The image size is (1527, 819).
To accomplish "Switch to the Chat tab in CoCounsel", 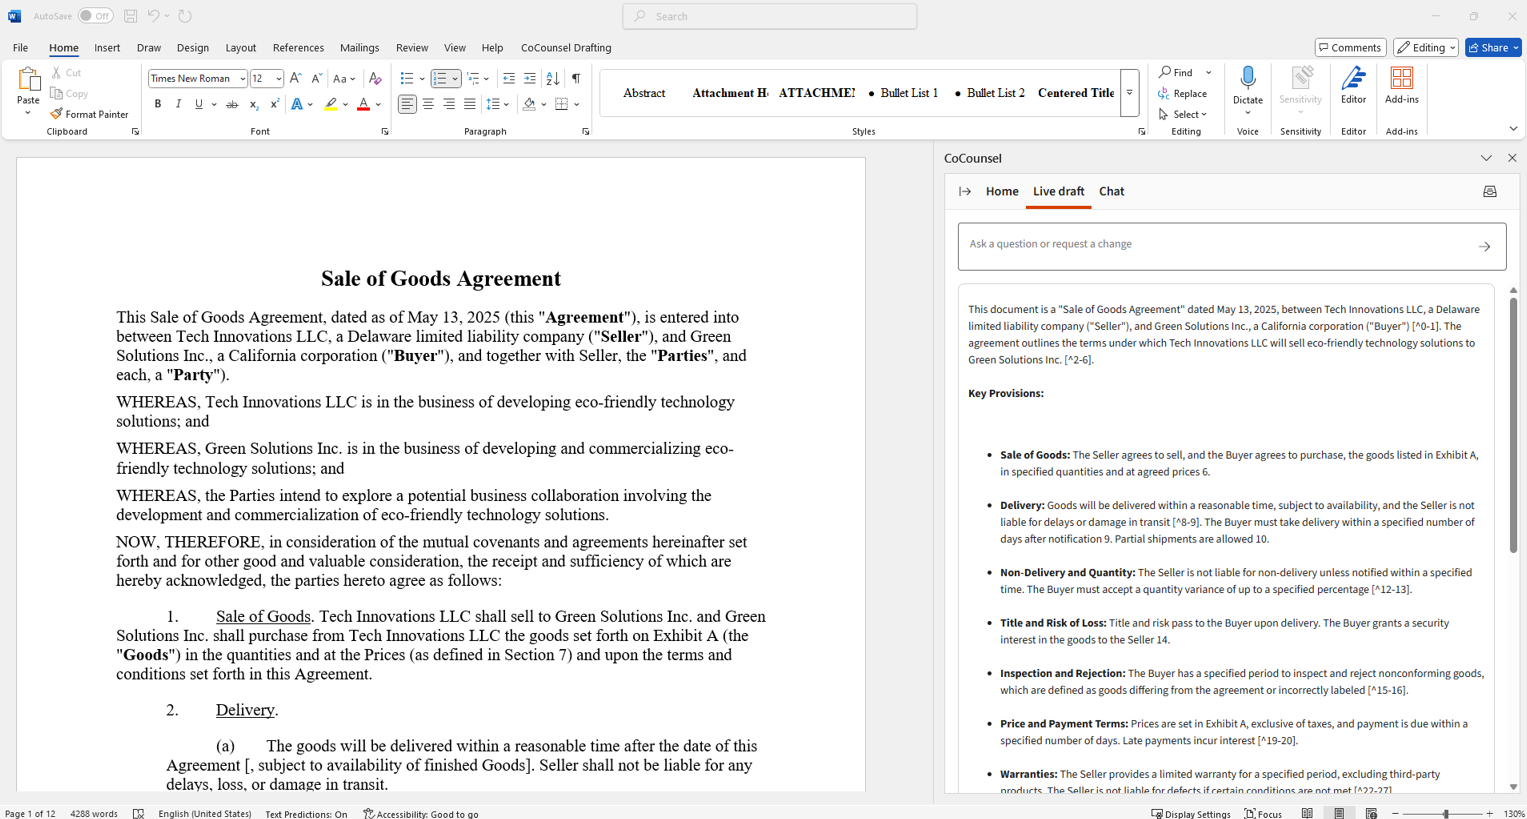I will [x=1111, y=192].
